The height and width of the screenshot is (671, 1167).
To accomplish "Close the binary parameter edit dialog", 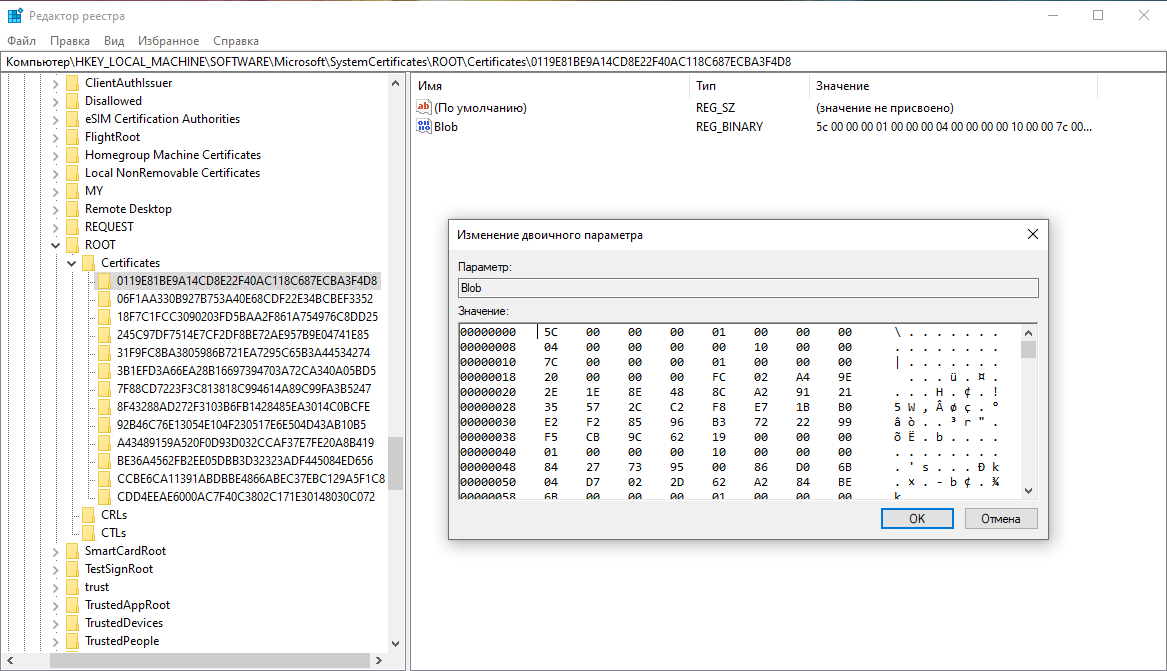I will 1033,235.
